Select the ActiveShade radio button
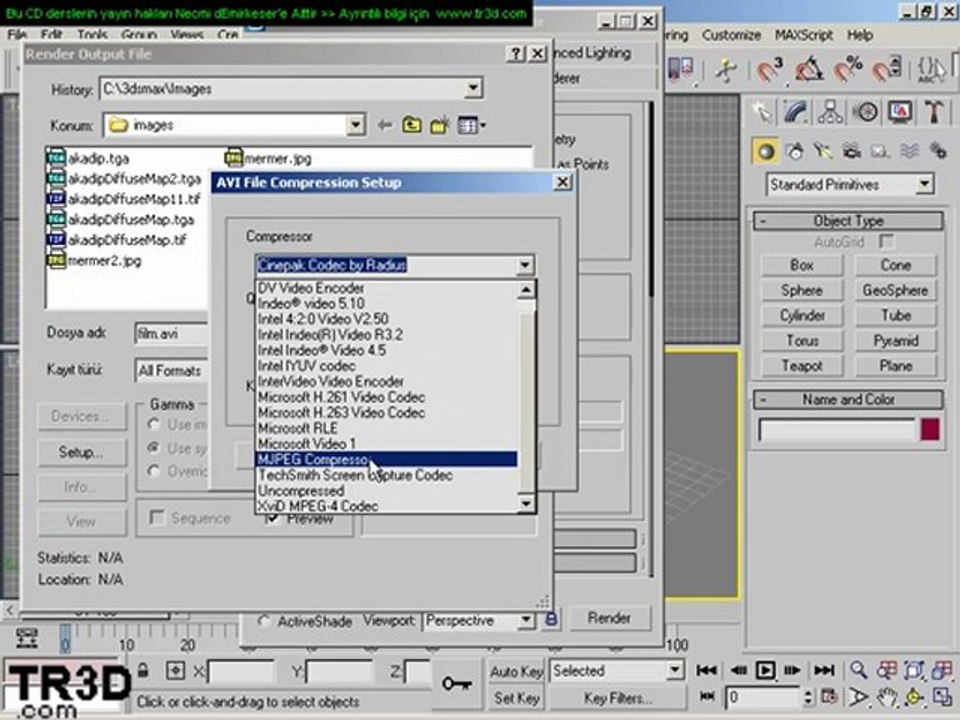Viewport: 960px width, 720px height. pyautogui.click(x=264, y=621)
